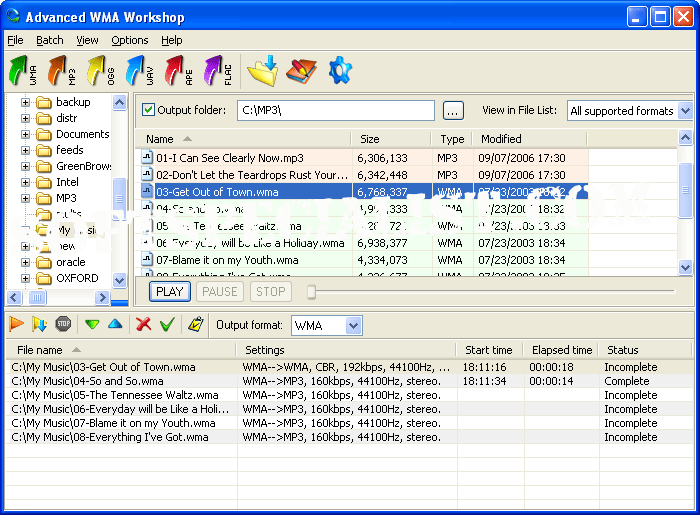The height and width of the screenshot is (515, 700).
Task: Click the playback position slider handle
Action: 312,292
